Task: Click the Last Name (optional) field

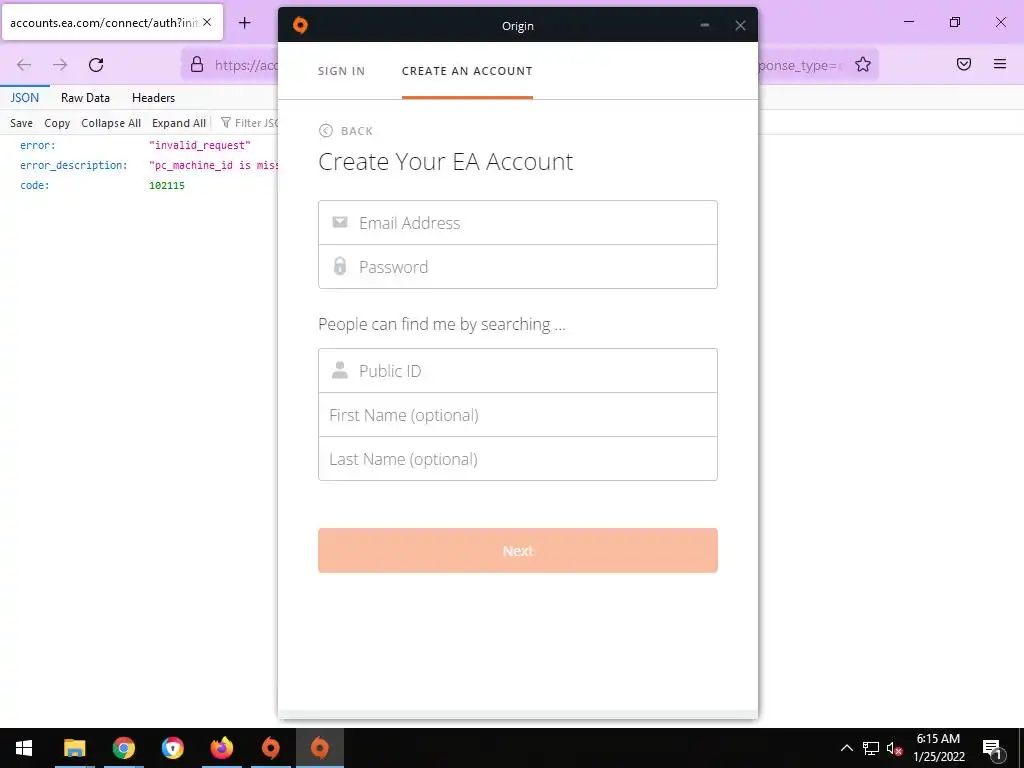Action: 518,458
